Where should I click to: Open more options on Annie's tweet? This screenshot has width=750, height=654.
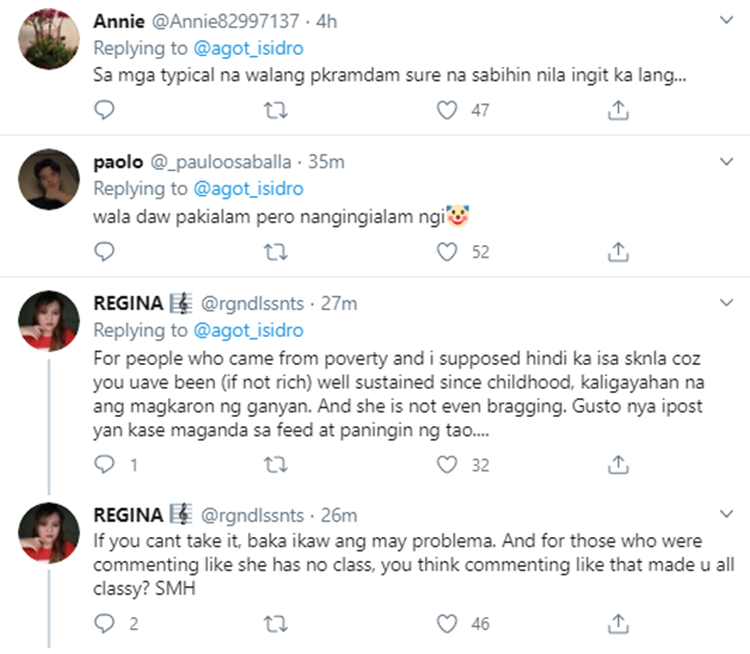(727, 20)
